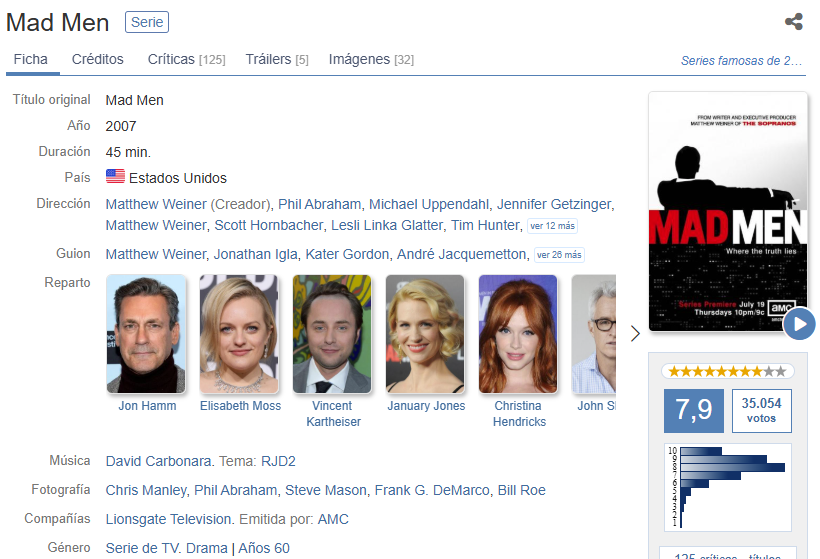Open Chris Manley cinematography link

coord(146,490)
